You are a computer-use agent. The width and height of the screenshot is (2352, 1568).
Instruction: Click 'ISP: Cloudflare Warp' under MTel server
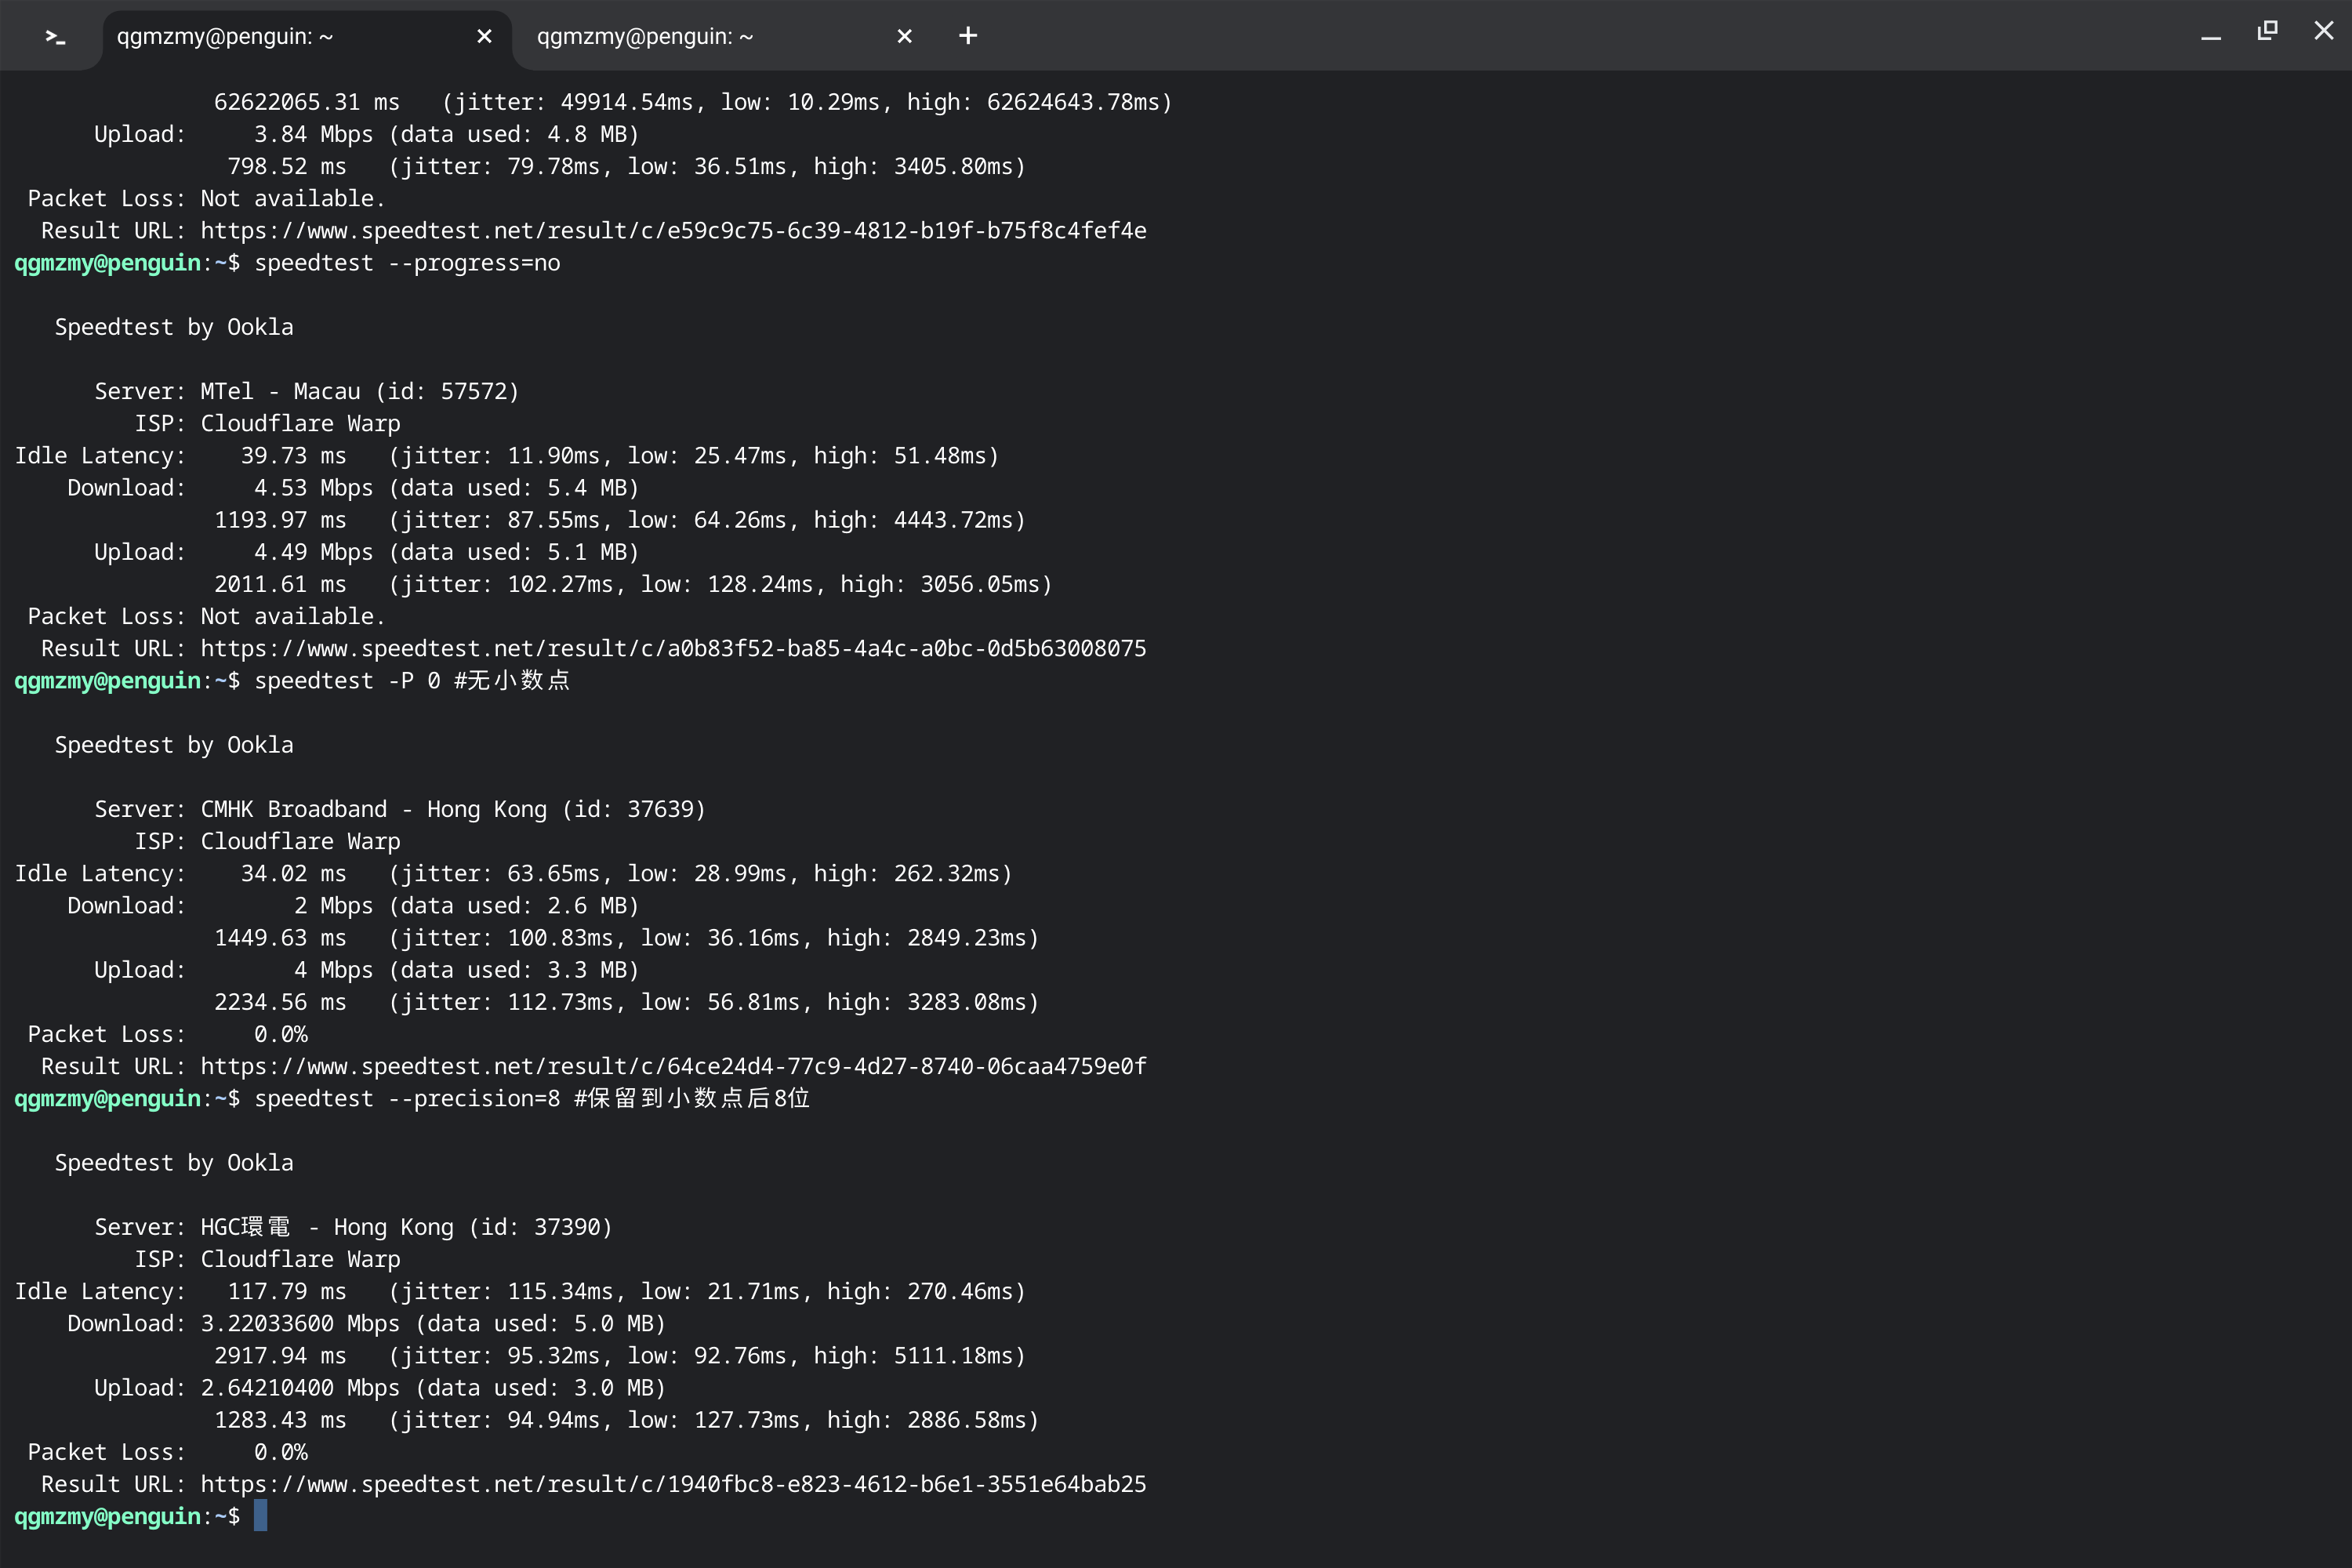point(267,424)
